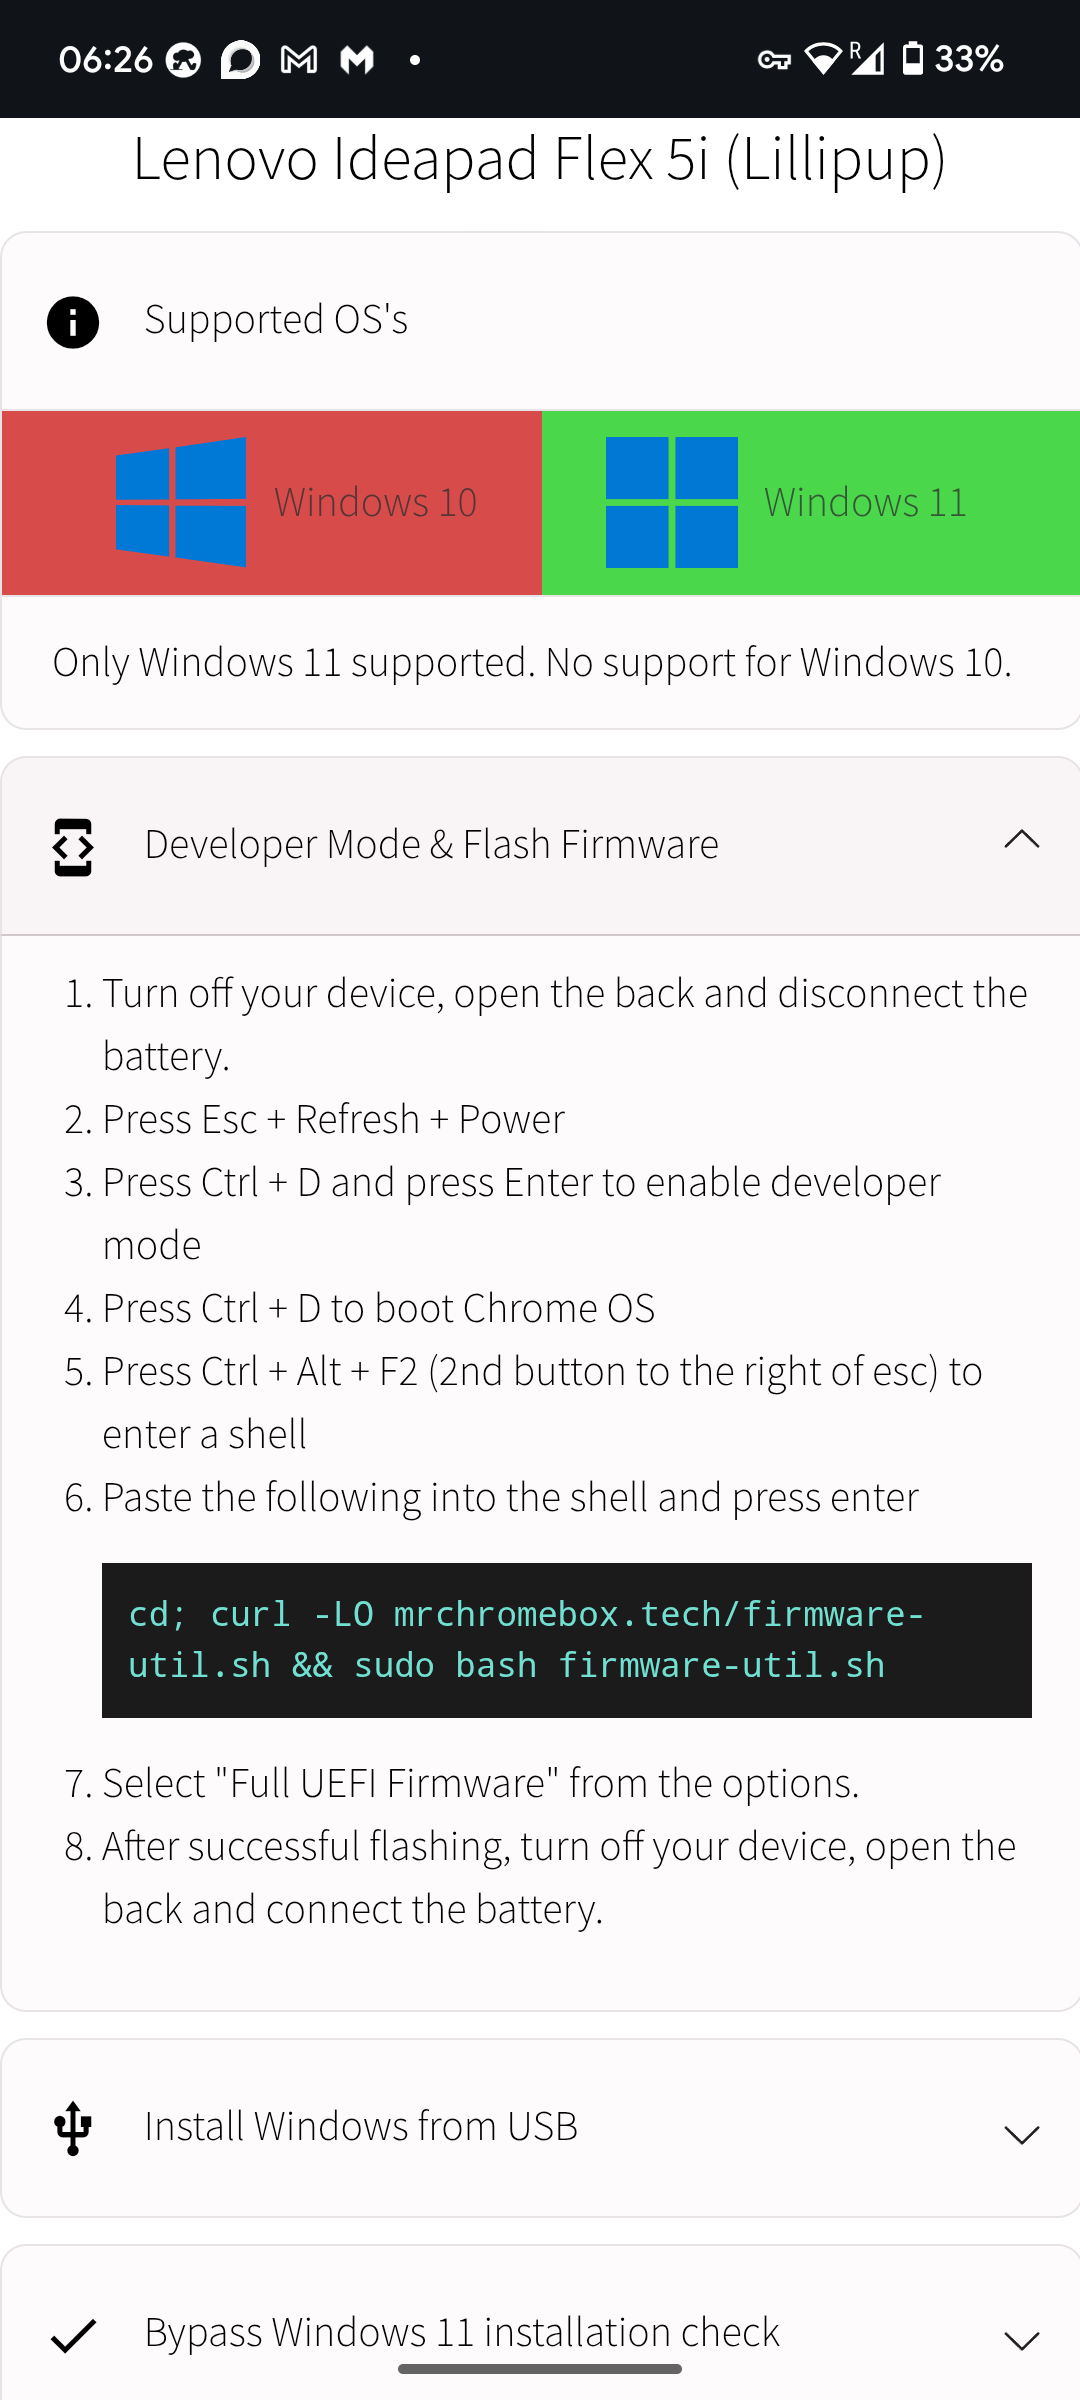This screenshot has width=1080, height=2400.
Task: Select the green Windows 11 tile
Action: pyautogui.click(x=811, y=503)
